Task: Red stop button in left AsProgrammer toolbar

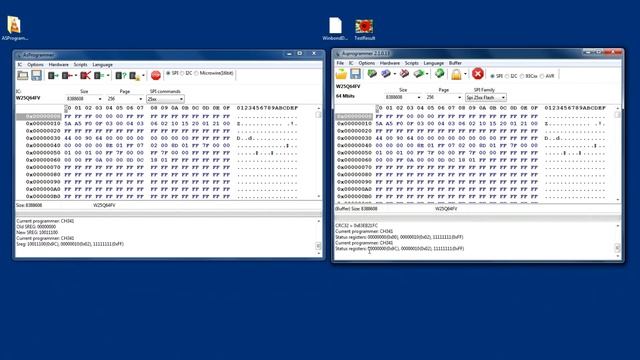Action: (x=156, y=75)
